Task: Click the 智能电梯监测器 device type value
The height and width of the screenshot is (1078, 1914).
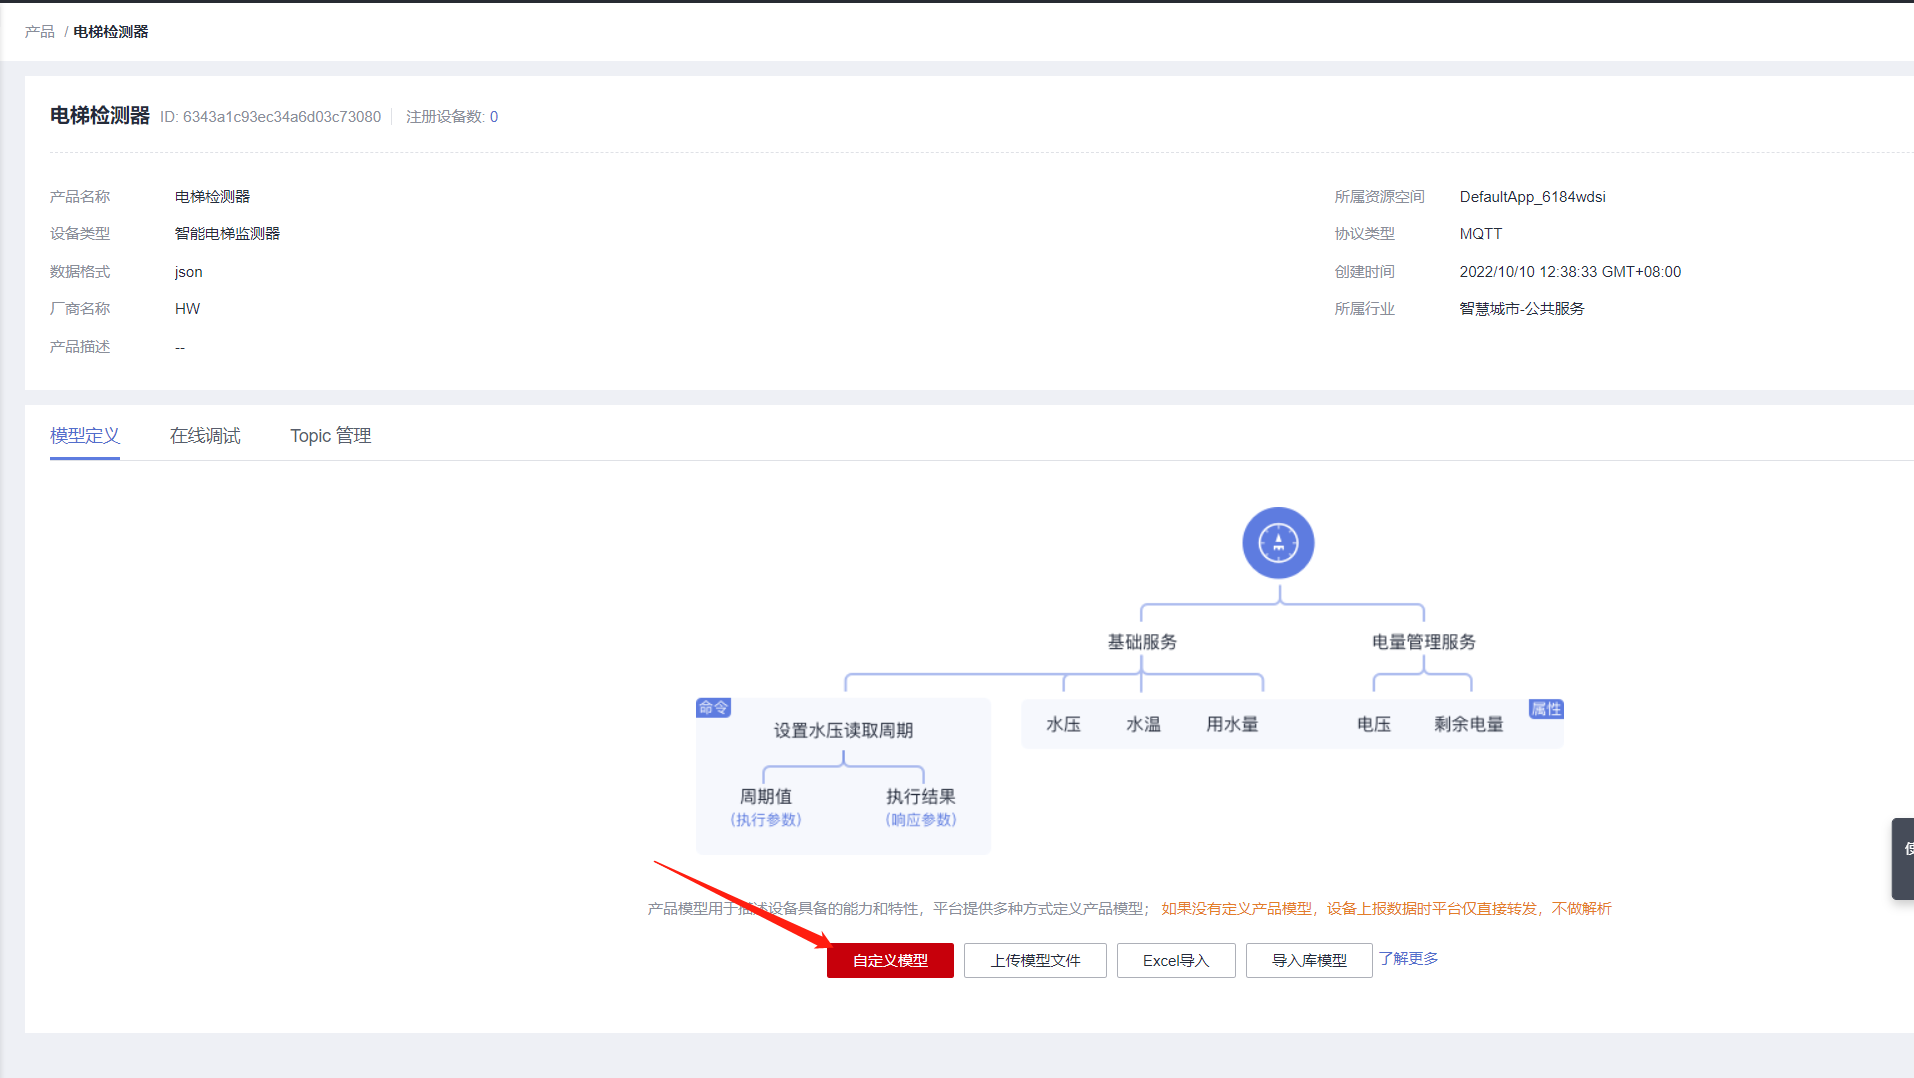Action: click(227, 234)
